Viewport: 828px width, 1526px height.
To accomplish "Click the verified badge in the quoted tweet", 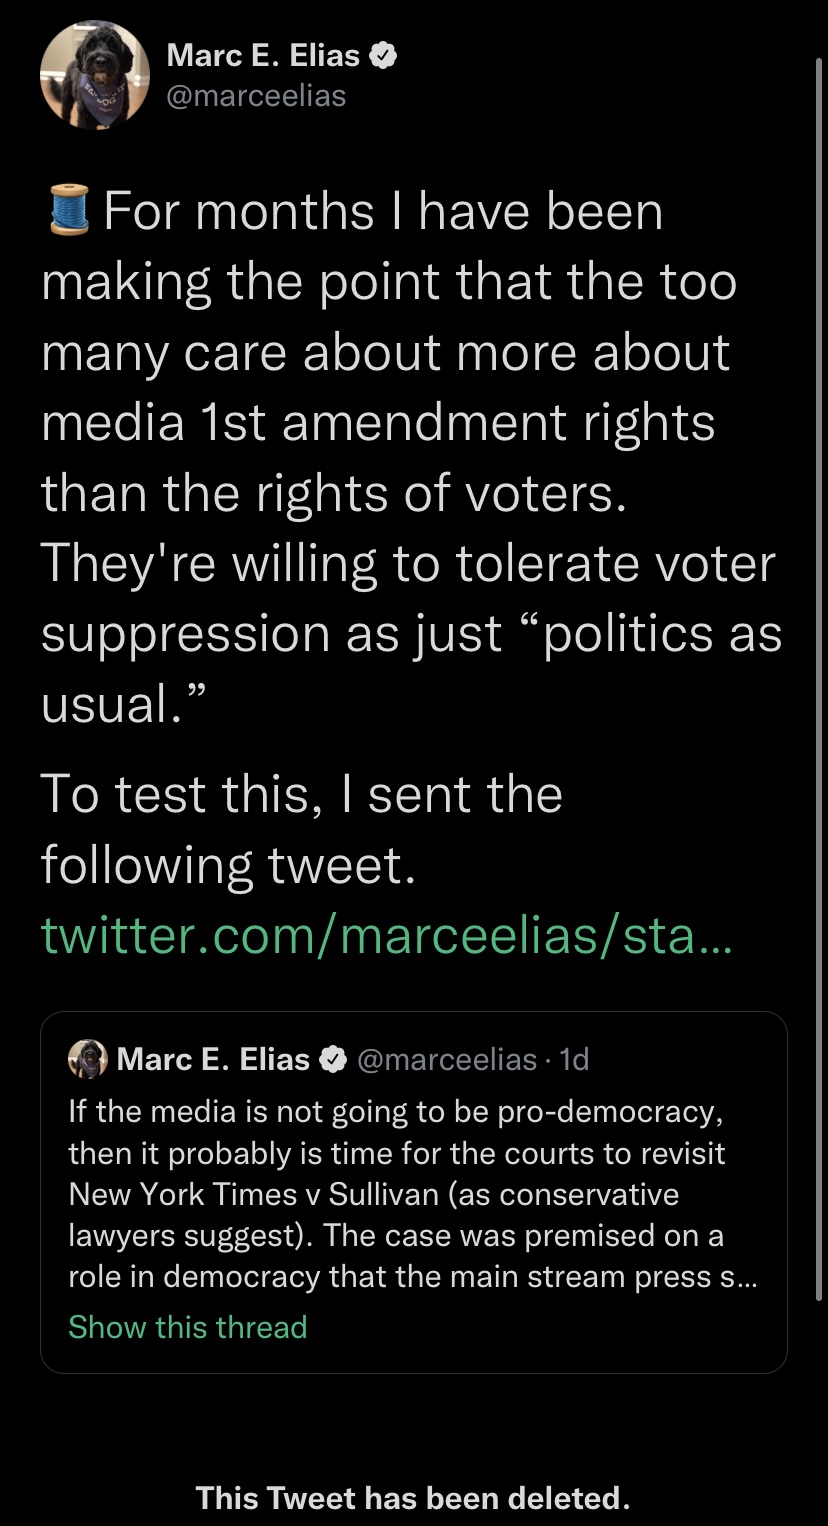I will click(334, 1059).
